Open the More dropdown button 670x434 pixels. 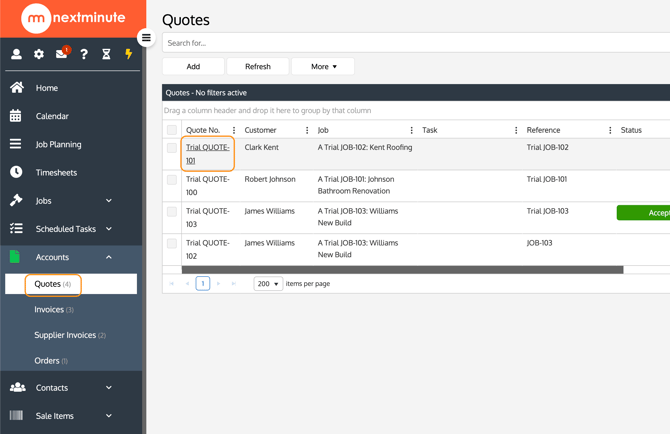(x=323, y=66)
